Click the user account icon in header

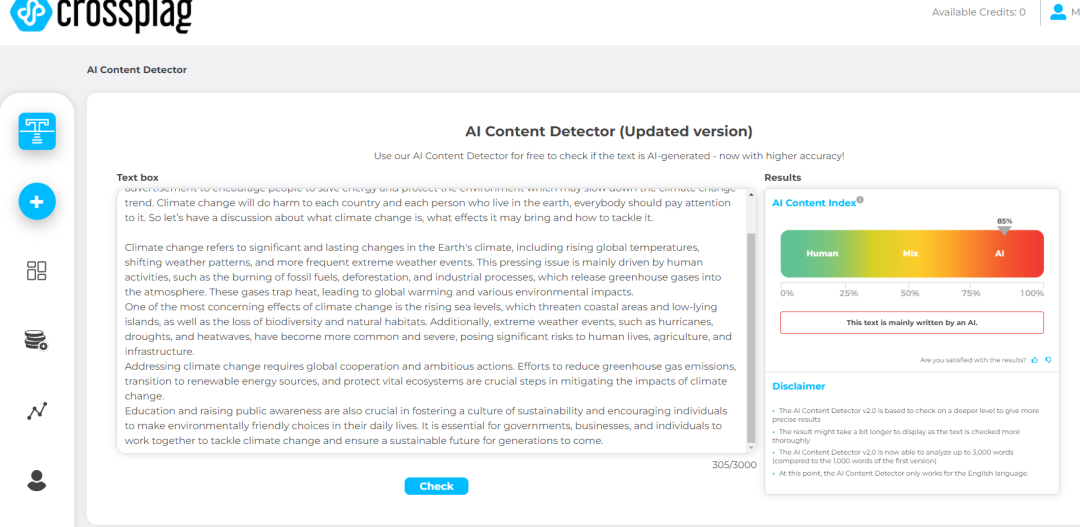pos(1058,12)
